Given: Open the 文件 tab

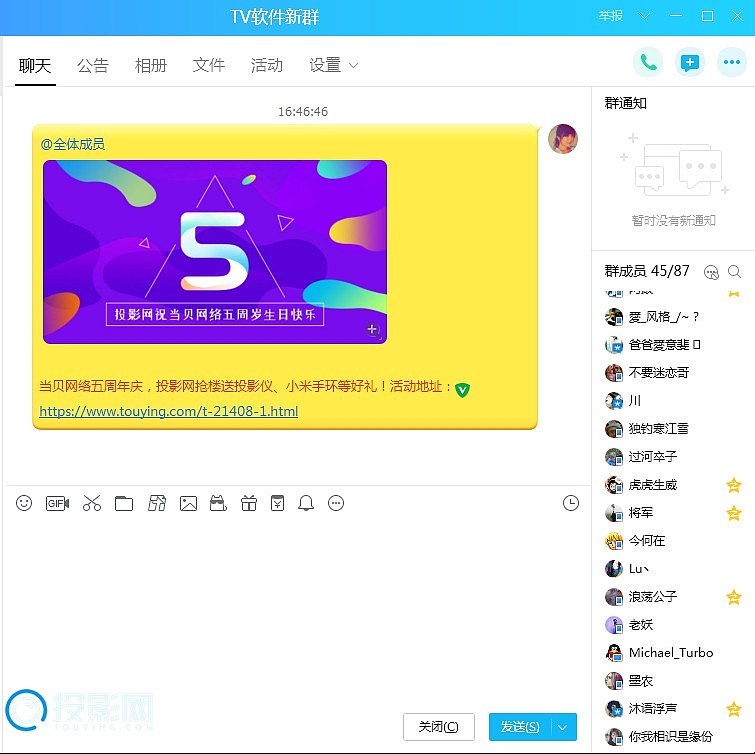Looking at the screenshot, I should [x=208, y=65].
